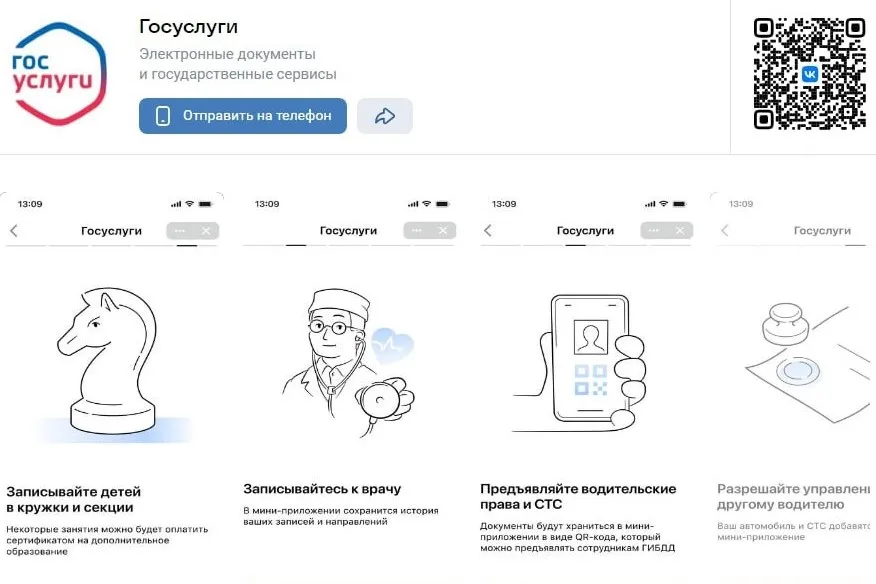Go back in the faded fourth screenshot
This screenshot has height=584, width=876.
[x=725, y=230]
